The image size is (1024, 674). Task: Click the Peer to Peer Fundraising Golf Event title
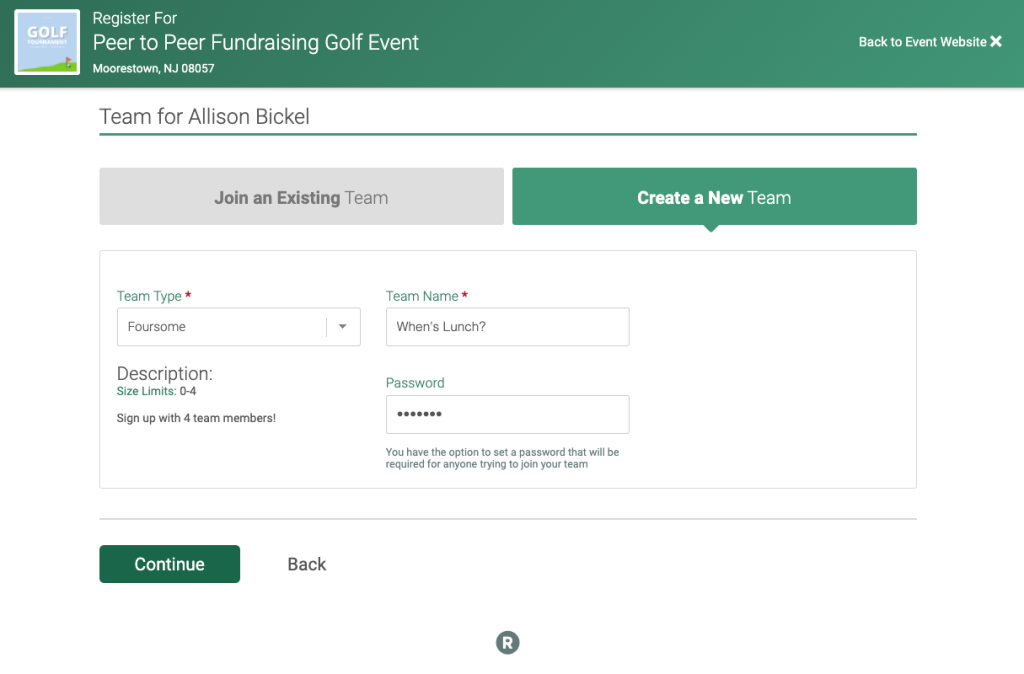255,42
